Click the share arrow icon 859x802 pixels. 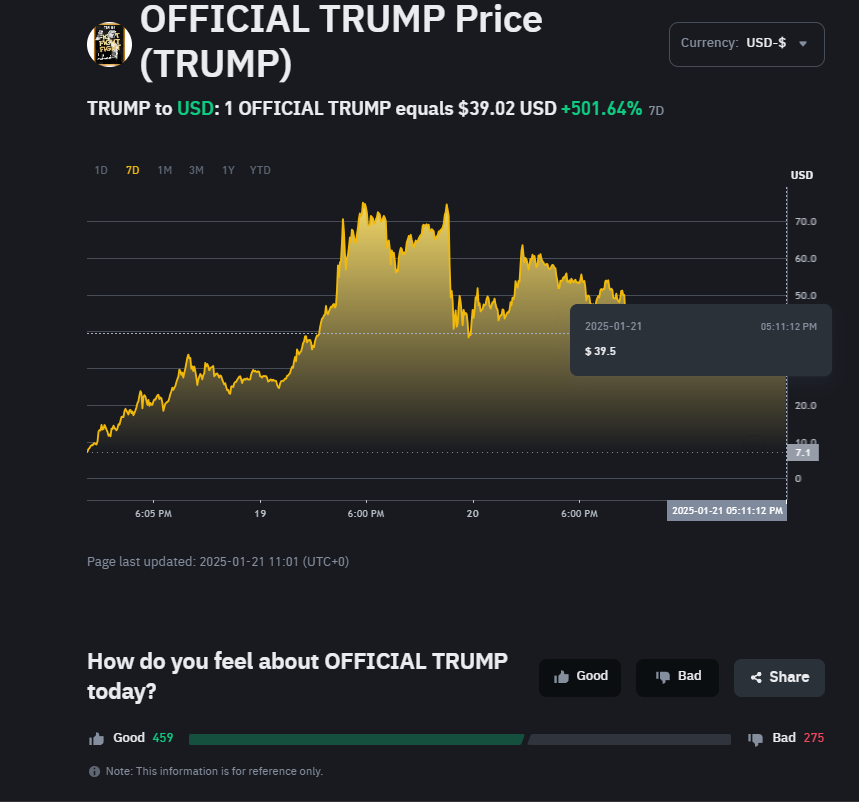click(x=757, y=677)
